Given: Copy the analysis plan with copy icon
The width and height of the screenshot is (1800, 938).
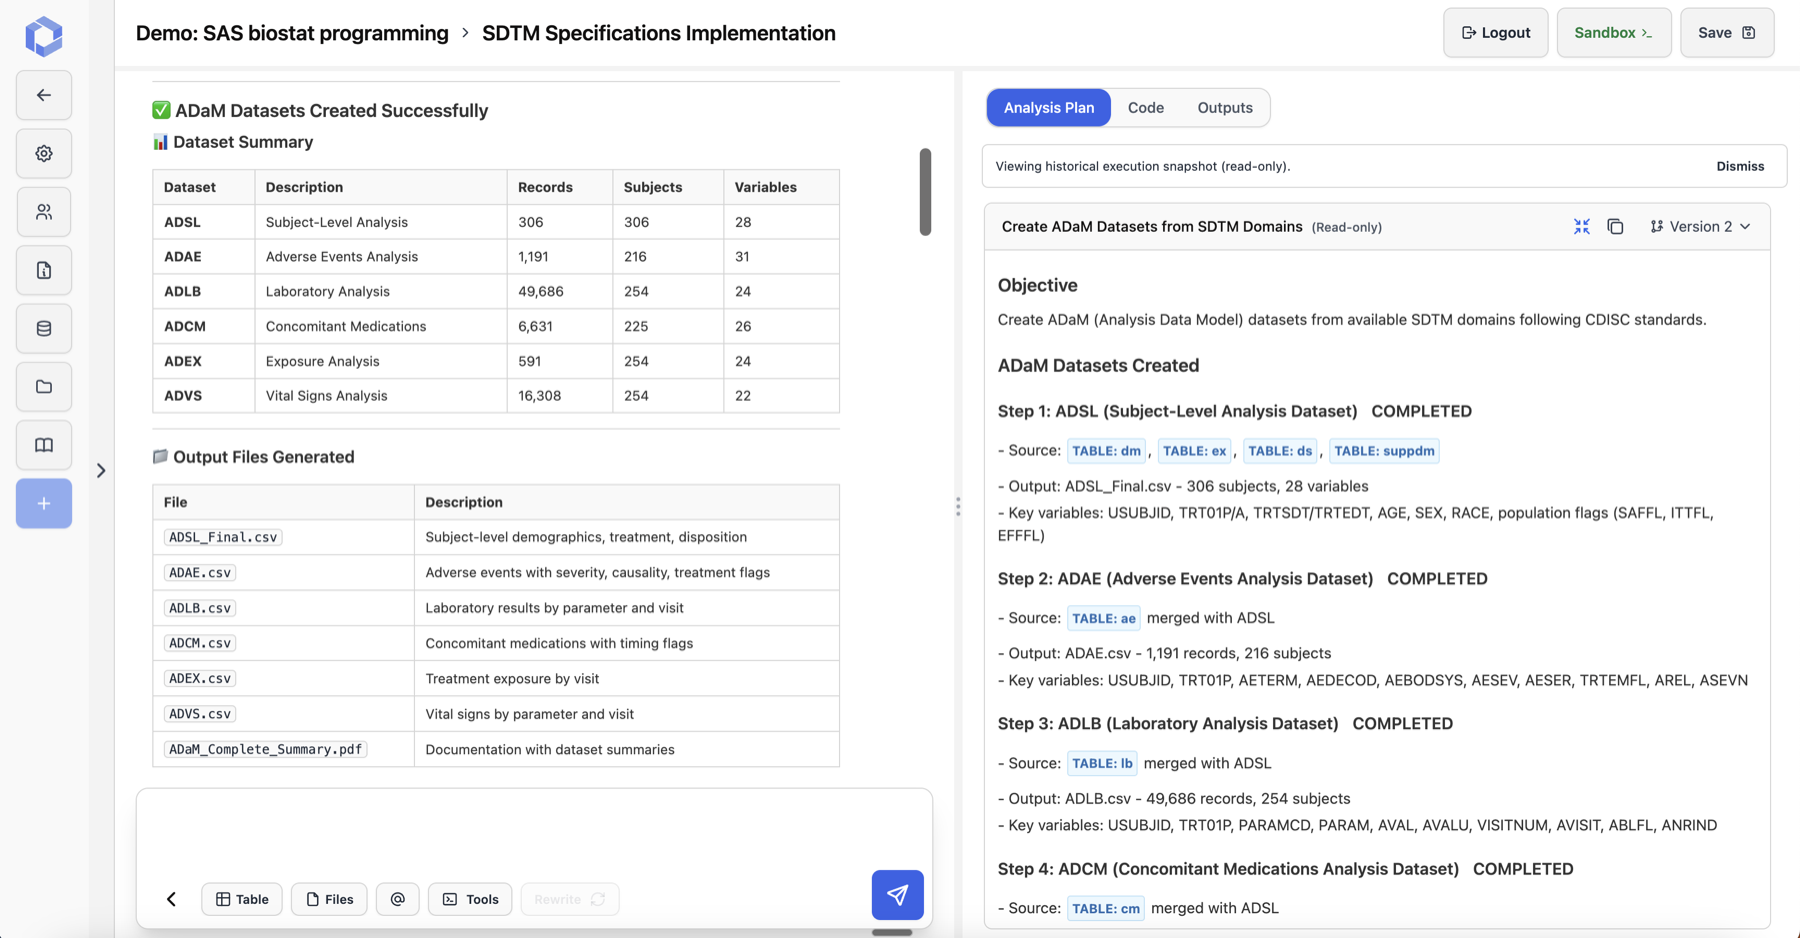Looking at the screenshot, I should click(x=1615, y=227).
